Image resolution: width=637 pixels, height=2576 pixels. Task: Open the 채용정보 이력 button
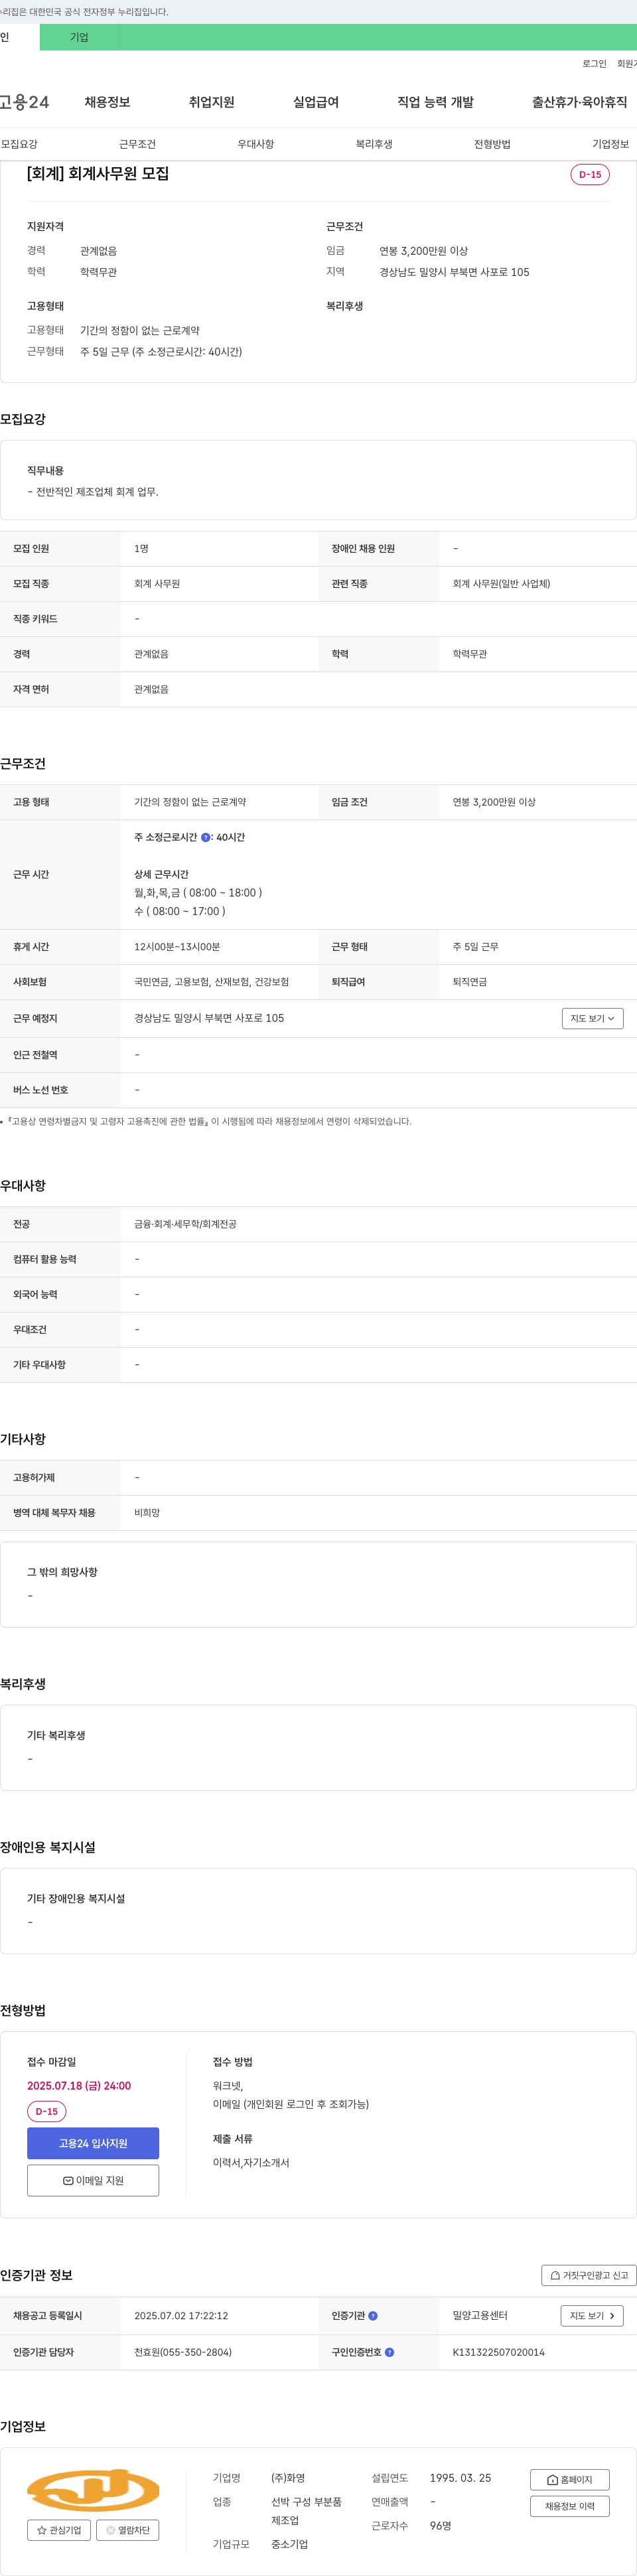(x=570, y=2506)
